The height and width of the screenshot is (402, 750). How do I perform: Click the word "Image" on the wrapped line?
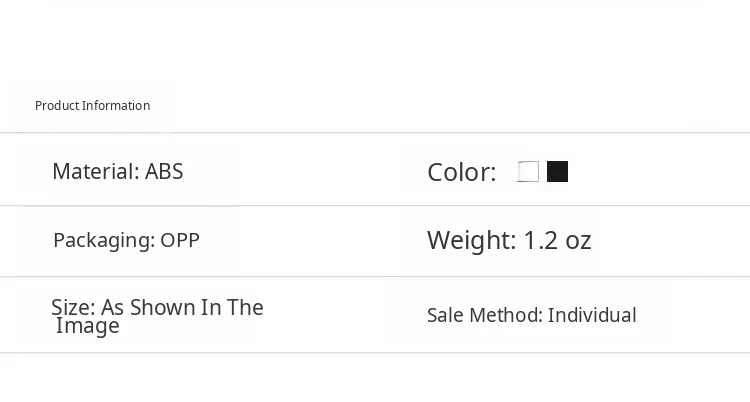point(88,326)
